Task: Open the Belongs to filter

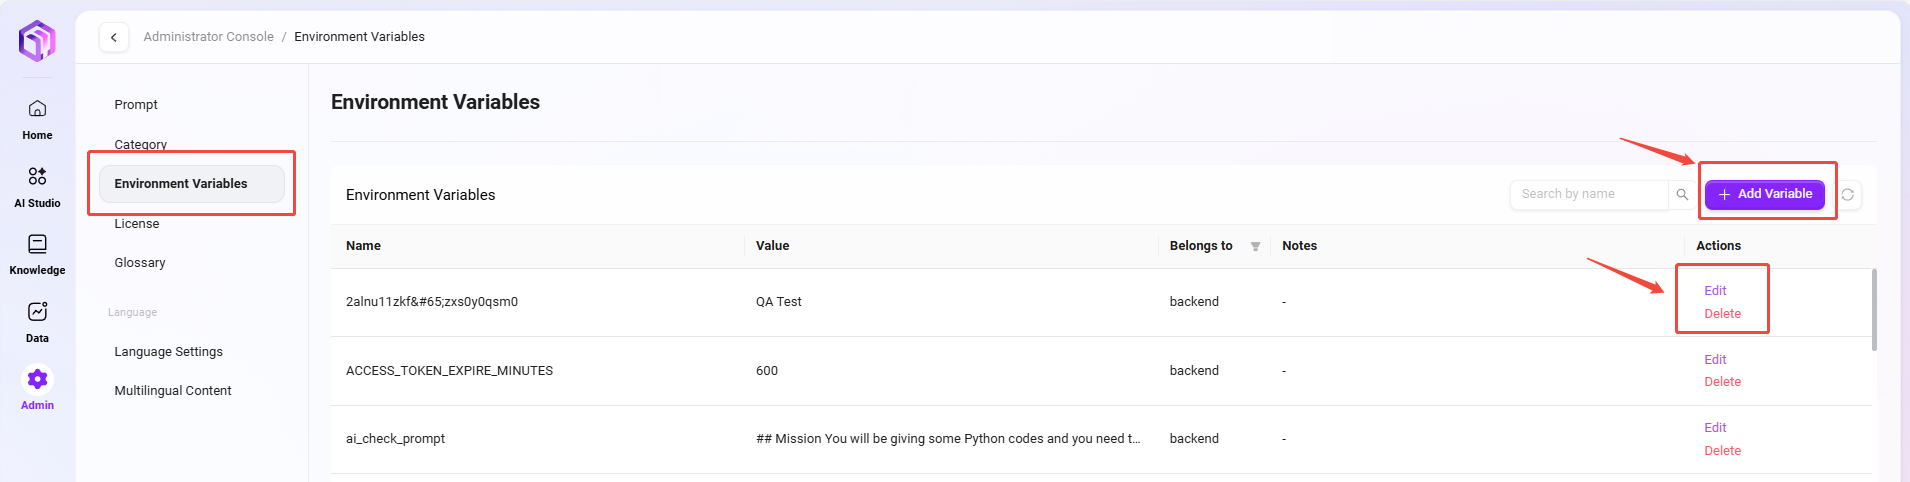Action: (1255, 246)
